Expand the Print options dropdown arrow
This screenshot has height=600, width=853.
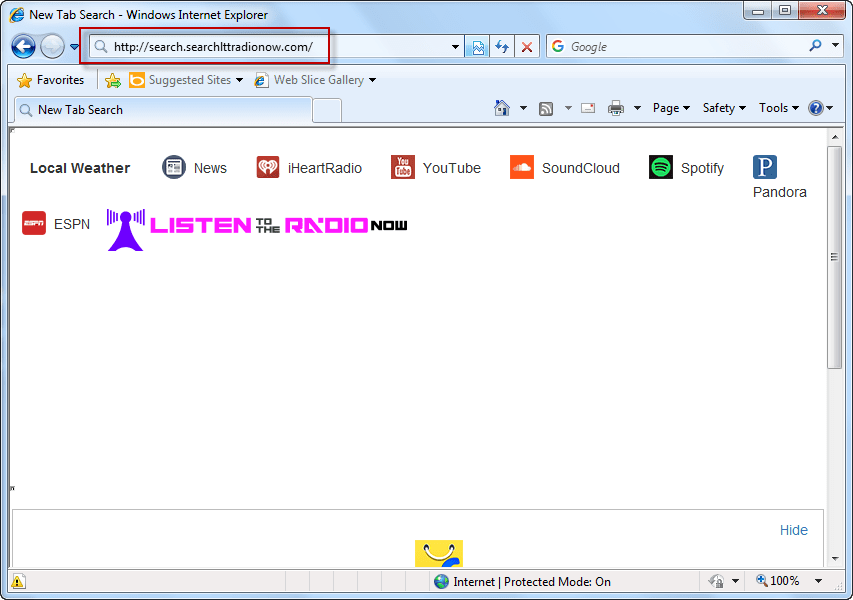(x=637, y=108)
